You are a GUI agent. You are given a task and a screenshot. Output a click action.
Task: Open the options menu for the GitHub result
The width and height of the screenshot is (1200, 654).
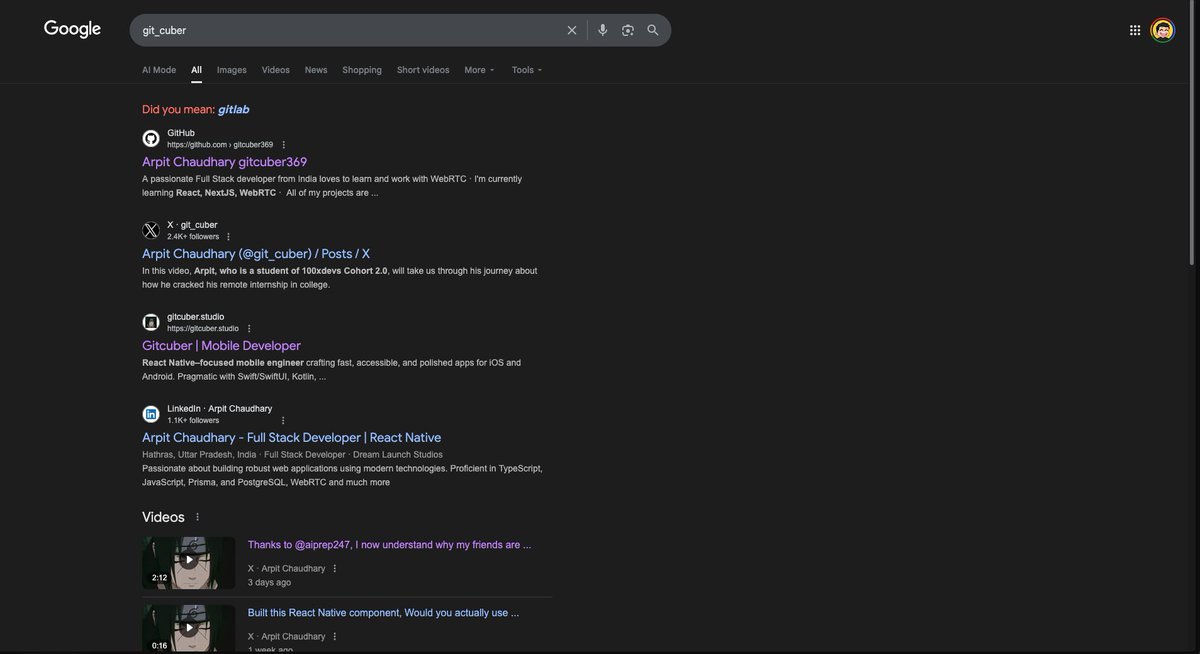[284, 145]
